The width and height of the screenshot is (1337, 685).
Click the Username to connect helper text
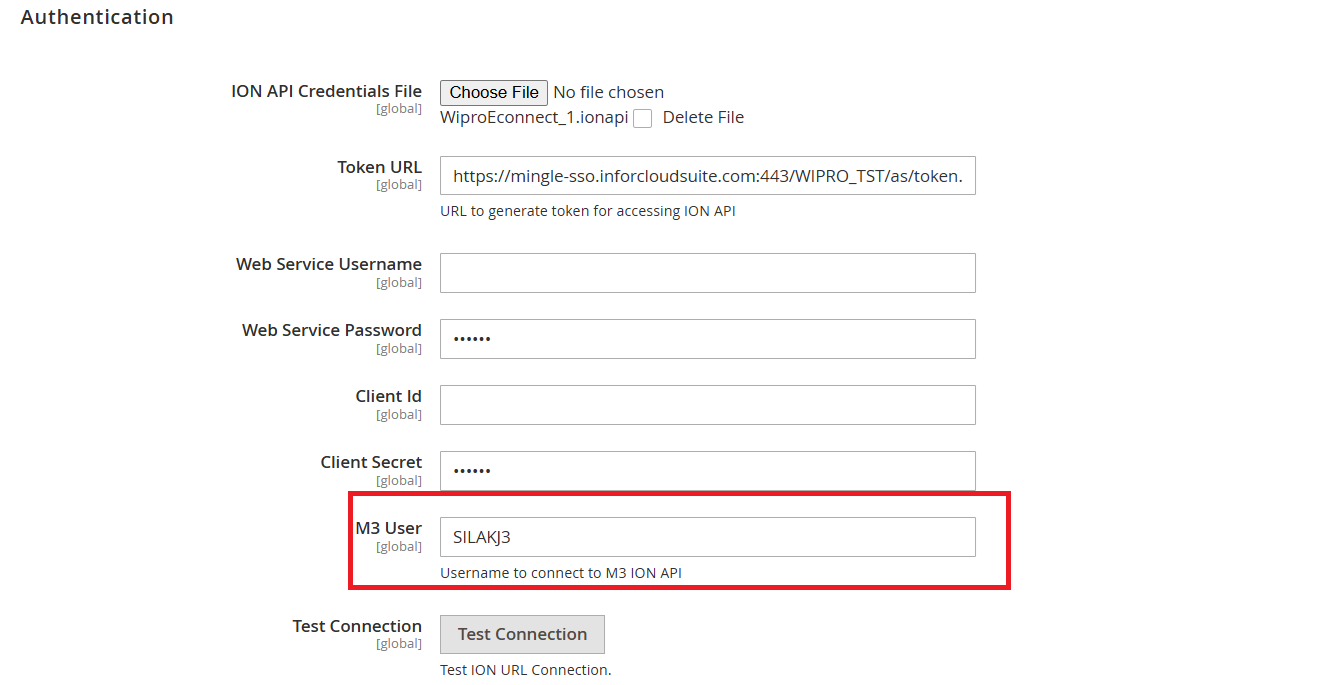(560, 572)
